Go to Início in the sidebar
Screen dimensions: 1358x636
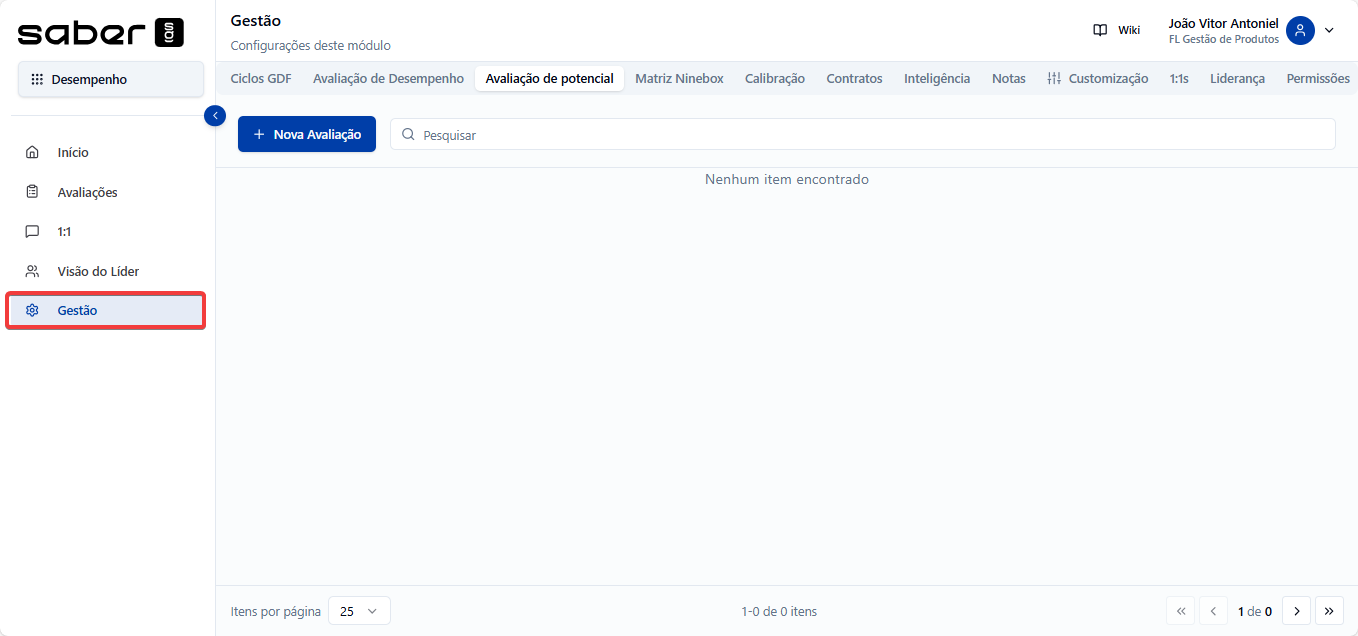coord(73,153)
